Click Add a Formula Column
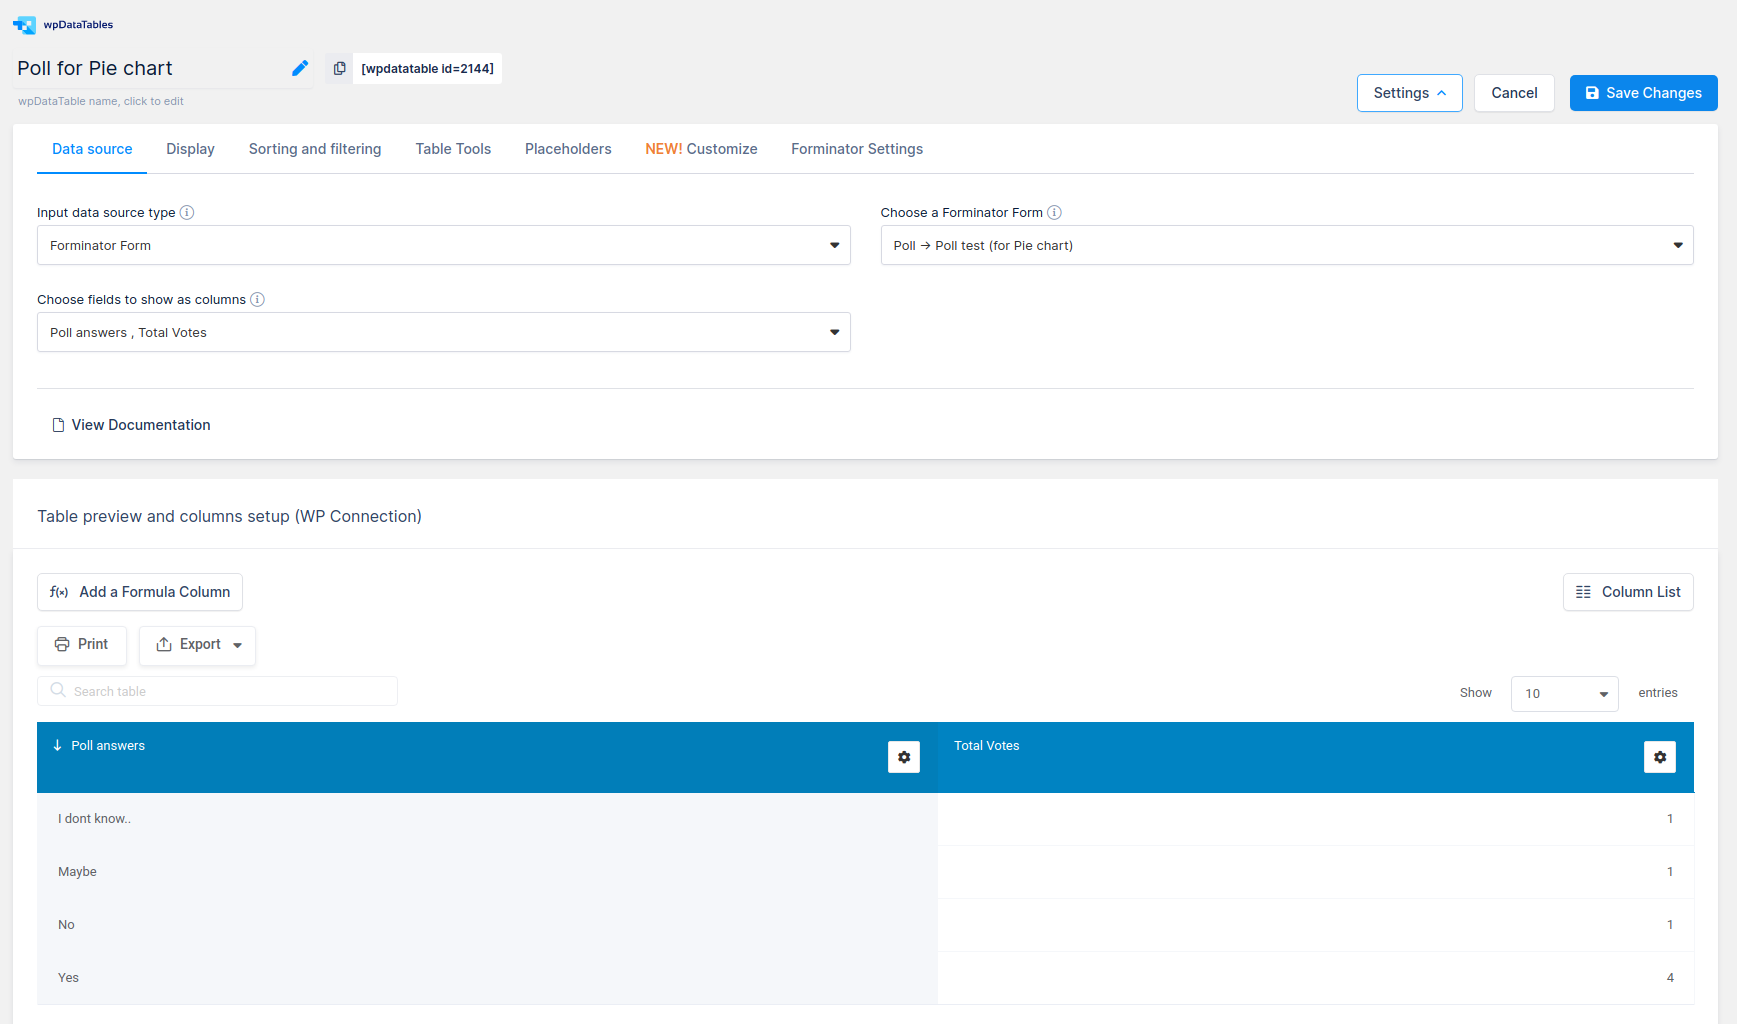 [x=140, y=592]
